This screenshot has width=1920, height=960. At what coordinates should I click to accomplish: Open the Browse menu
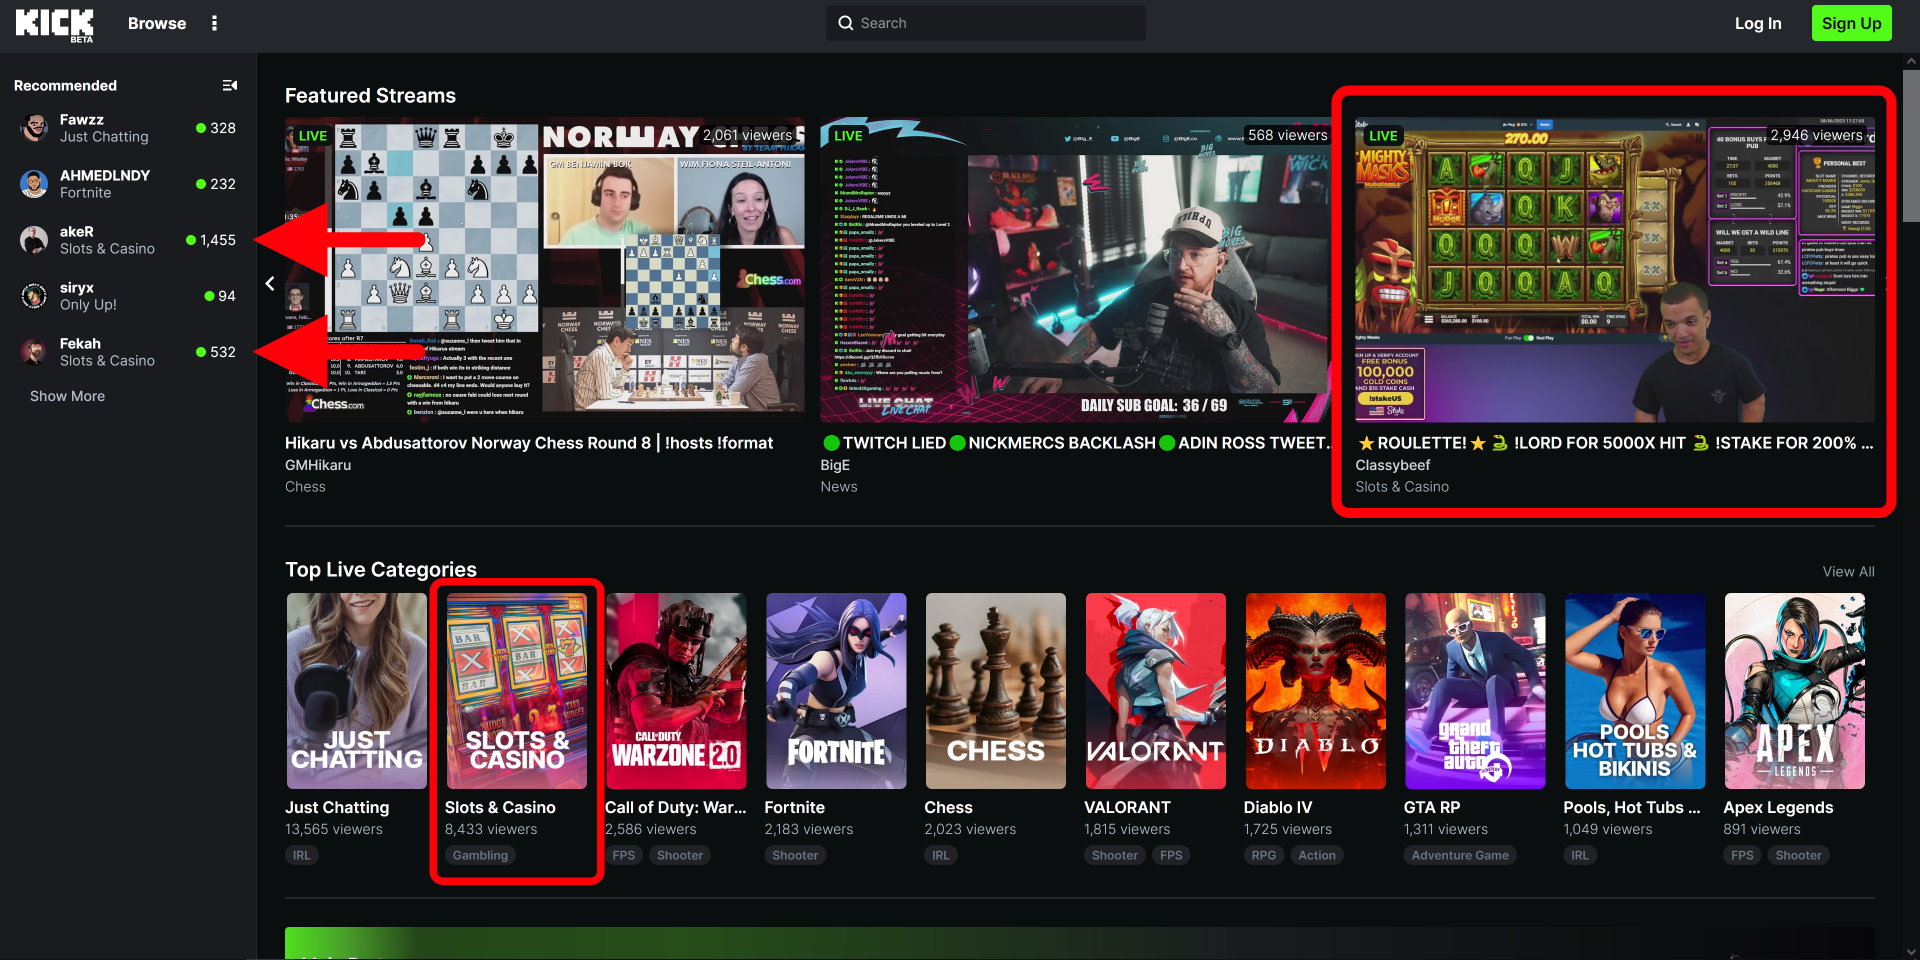pos(157,23)
